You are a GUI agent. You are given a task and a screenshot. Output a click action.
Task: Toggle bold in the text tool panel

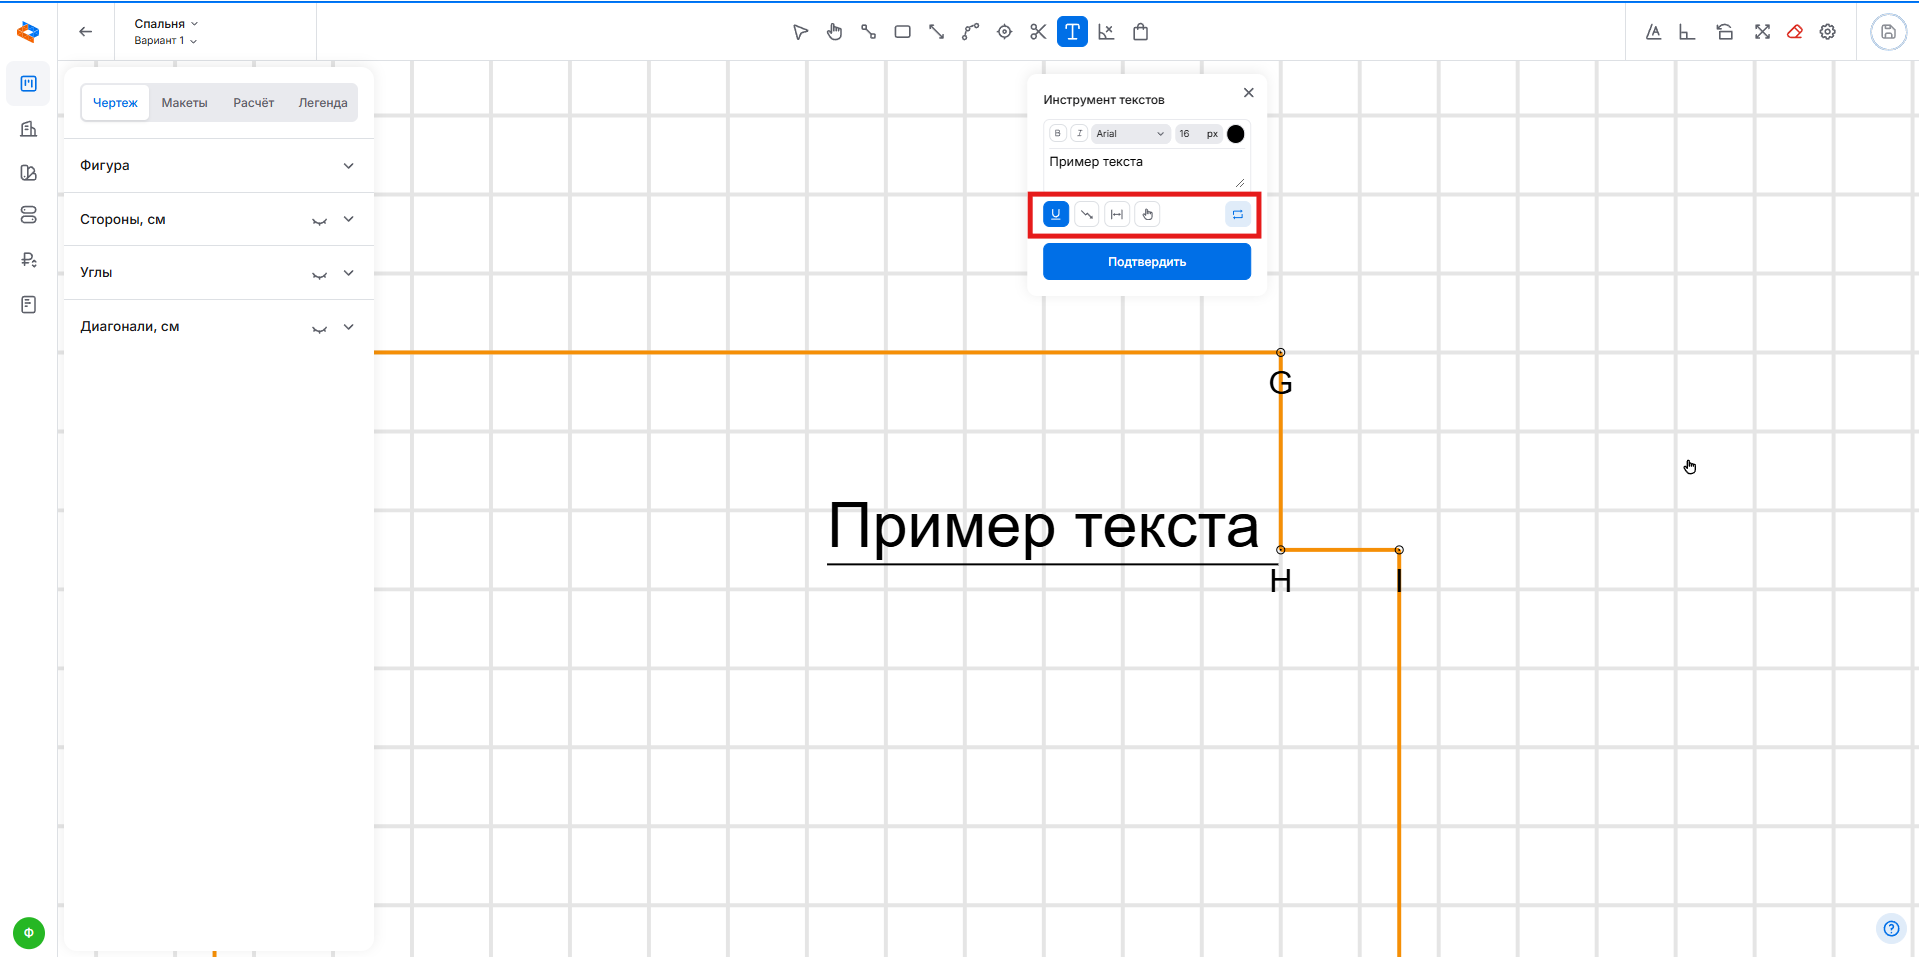1057,133
